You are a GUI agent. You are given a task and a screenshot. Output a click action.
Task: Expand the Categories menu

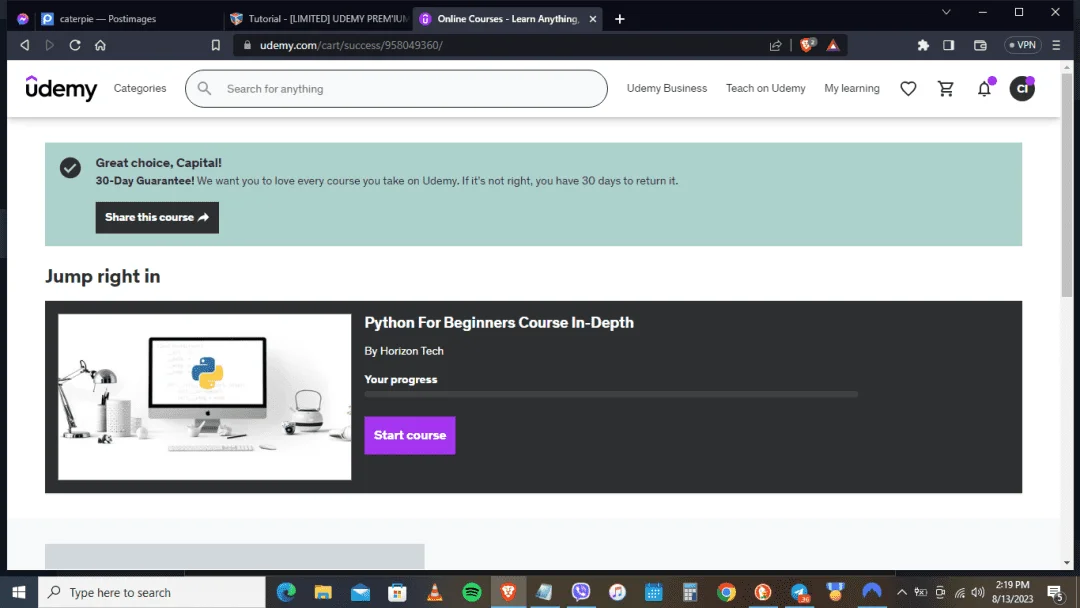point(140,88)
